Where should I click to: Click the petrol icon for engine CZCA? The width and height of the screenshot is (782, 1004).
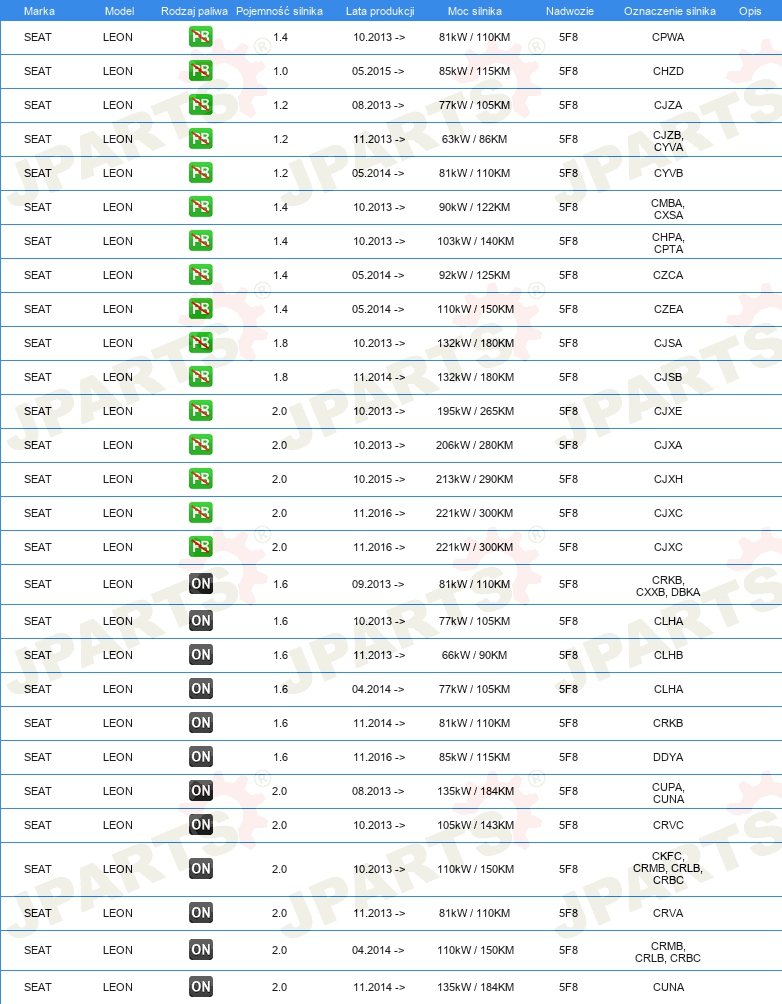tap(200, 275)
